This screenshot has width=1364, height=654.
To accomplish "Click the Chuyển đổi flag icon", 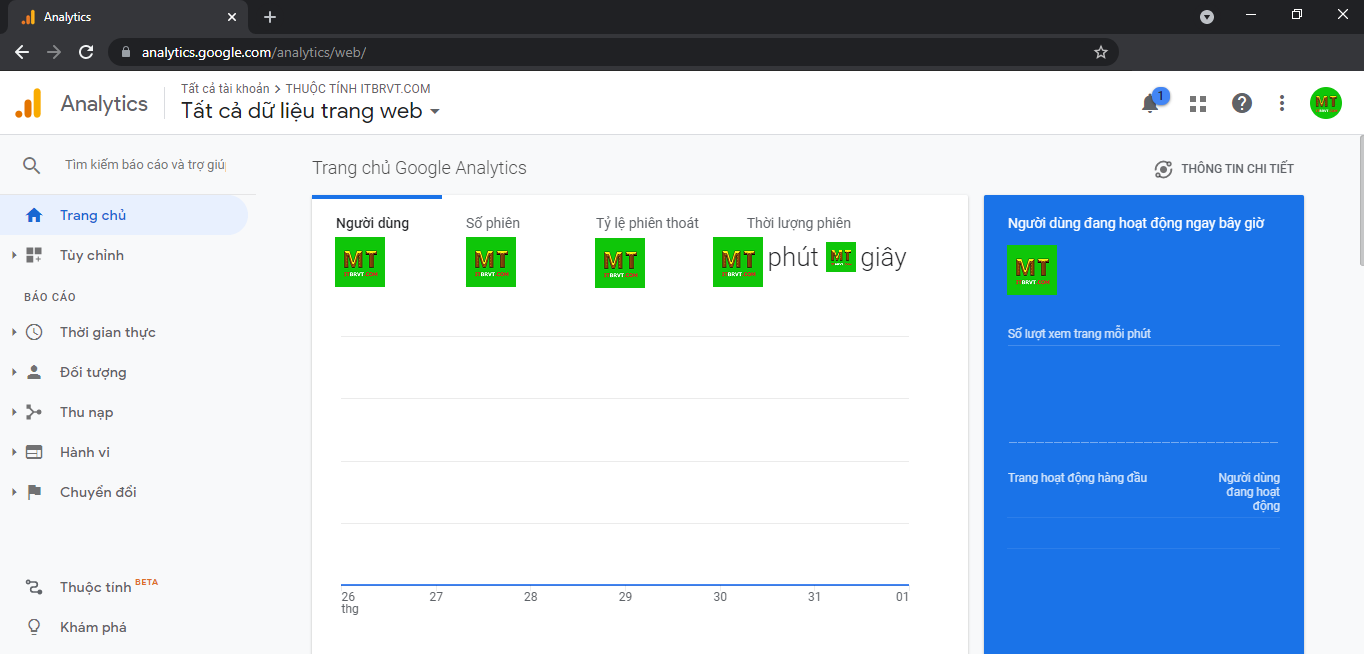I will (x=34, y=492).
